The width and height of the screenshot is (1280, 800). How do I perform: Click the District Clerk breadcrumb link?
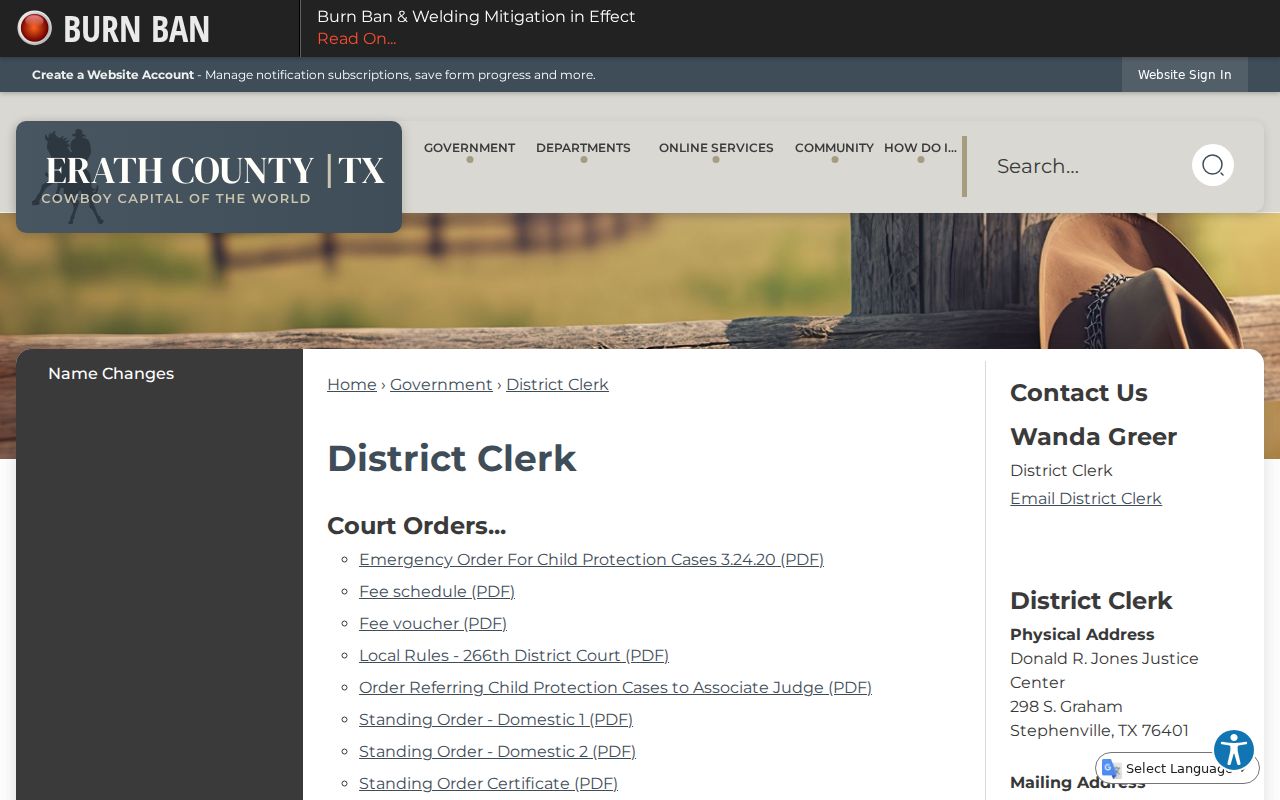[x=557, y=385]
